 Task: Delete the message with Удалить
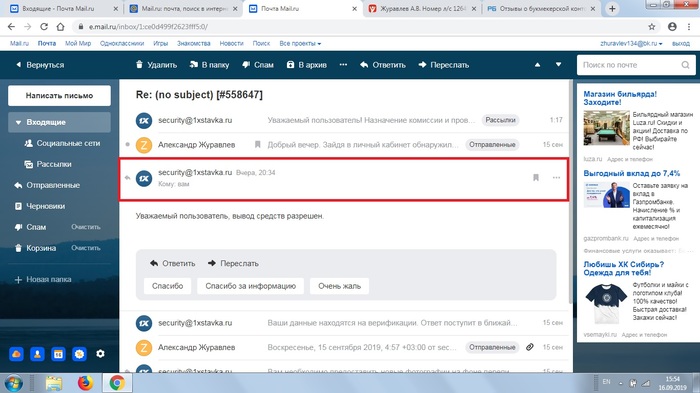[156, 65]
